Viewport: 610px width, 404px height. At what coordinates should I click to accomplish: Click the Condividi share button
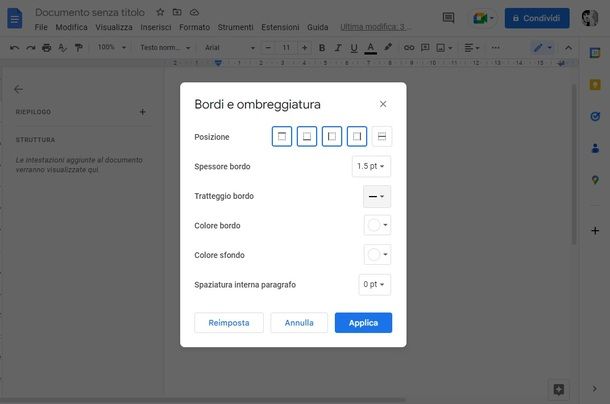[537, 18]
